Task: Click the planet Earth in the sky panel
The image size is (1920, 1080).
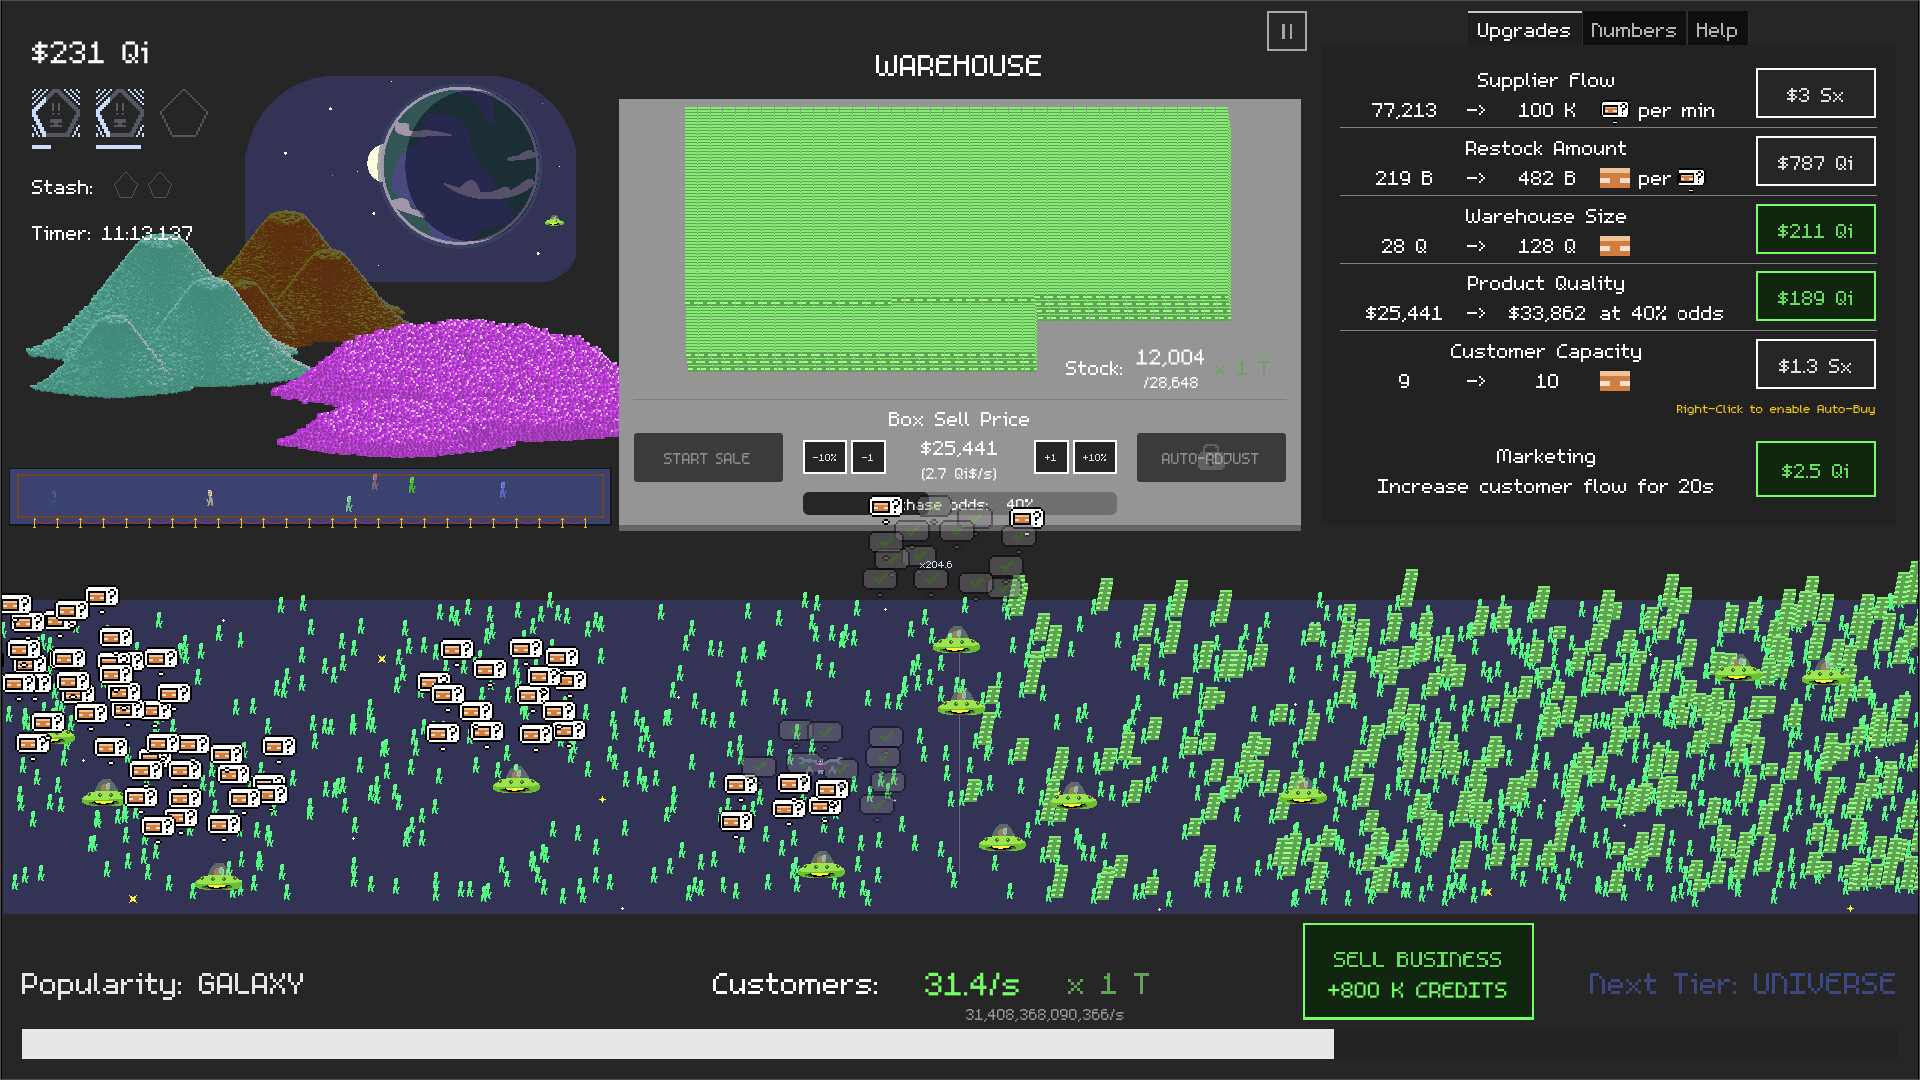Action: click(461, 165)
